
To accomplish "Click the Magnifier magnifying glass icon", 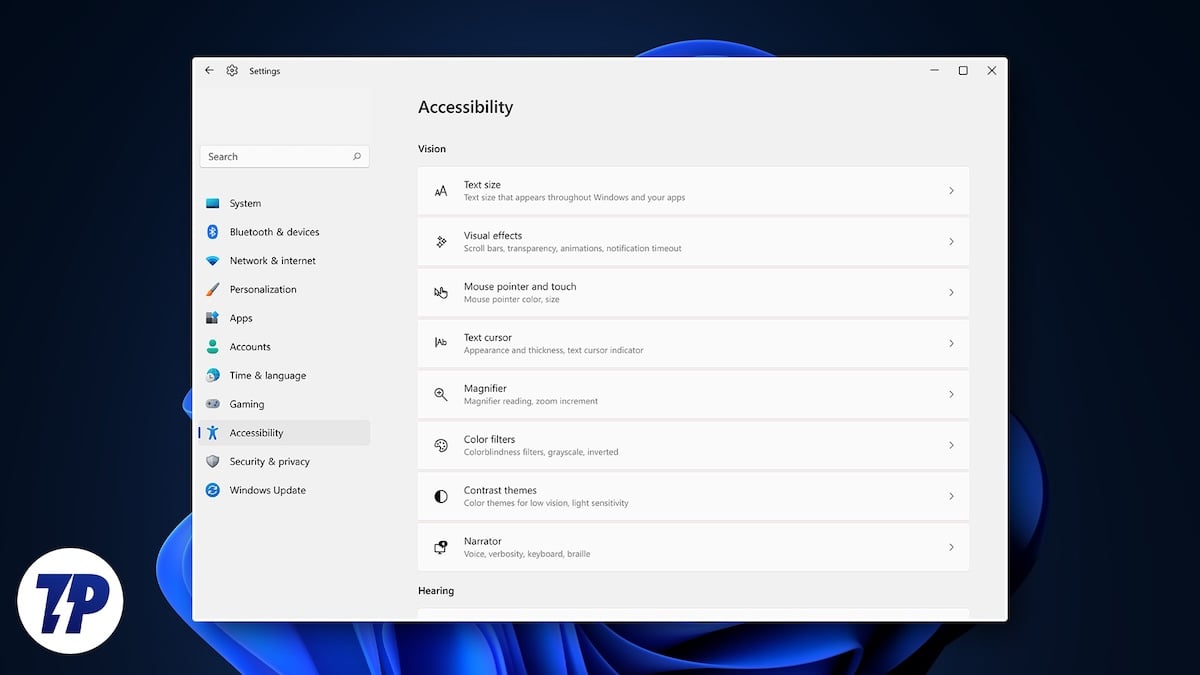I will (441, 394).
